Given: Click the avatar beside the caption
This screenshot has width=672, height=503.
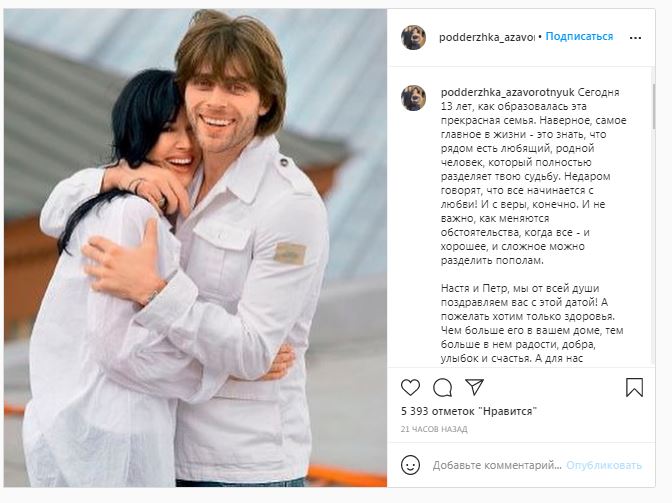Looking at the screenshot, I should click(413, 98).
